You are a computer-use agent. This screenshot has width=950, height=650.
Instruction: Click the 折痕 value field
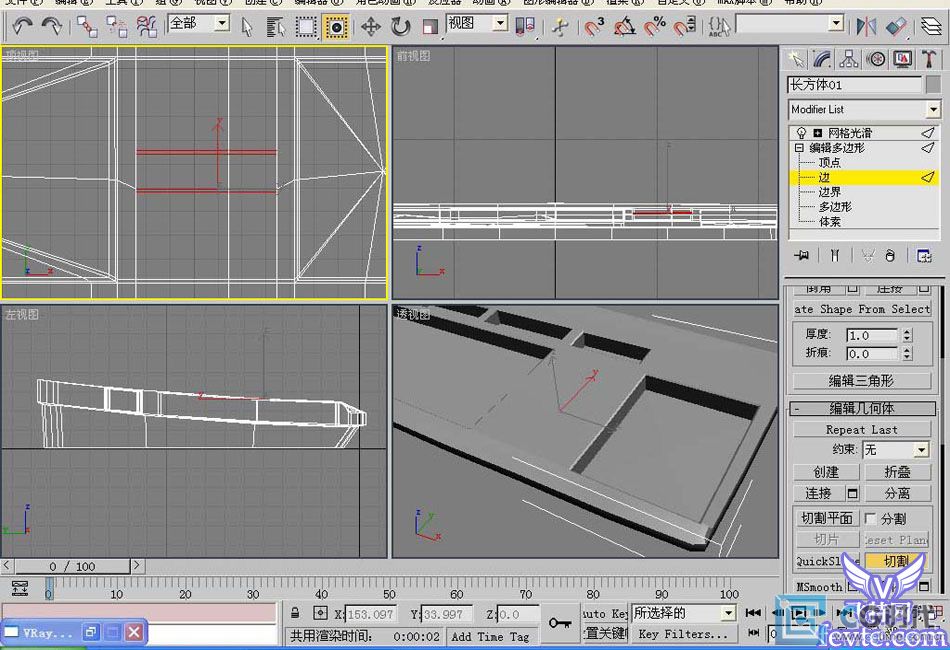pyautogui.click(x=872, y=354)
